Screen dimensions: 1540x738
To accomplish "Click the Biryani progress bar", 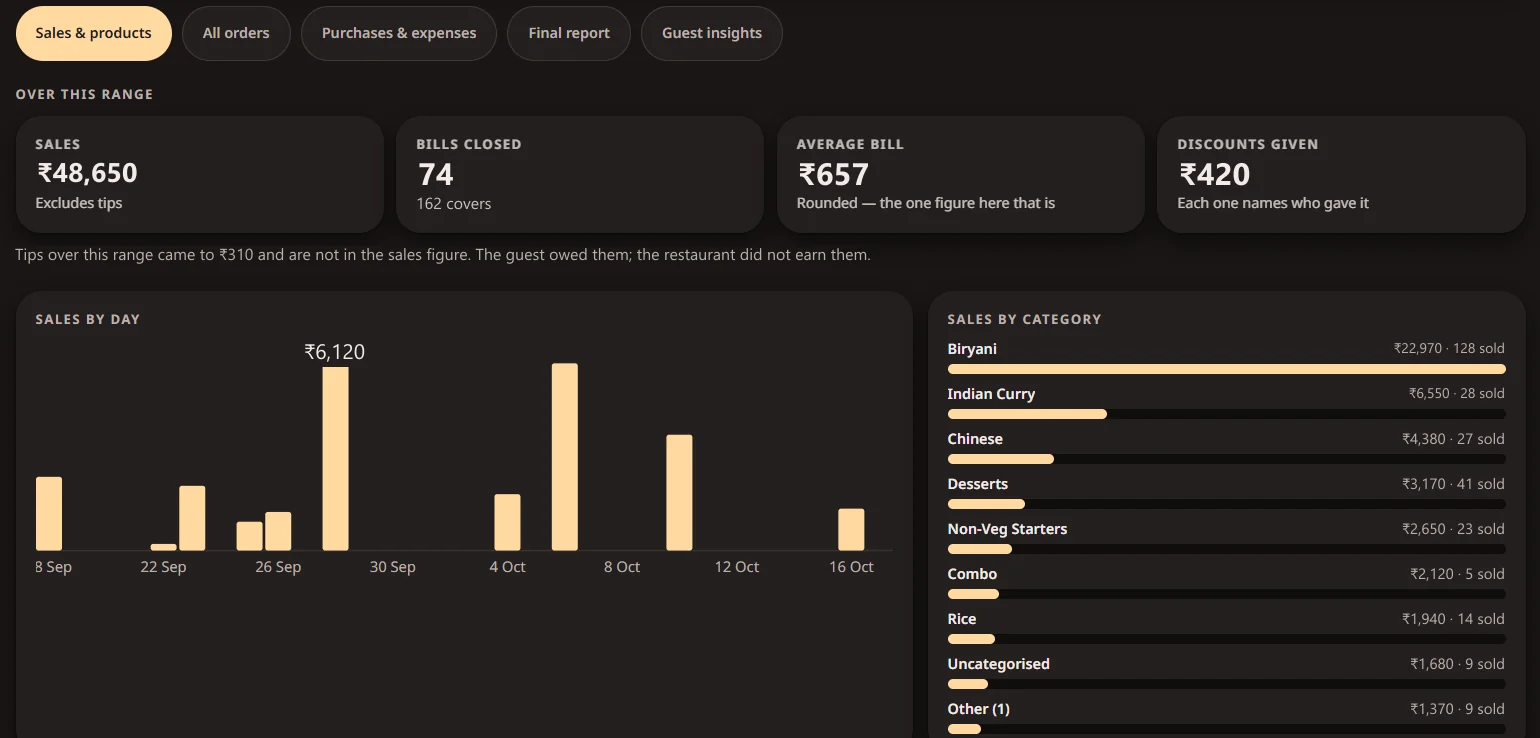I will click(x=1226, y=369).
